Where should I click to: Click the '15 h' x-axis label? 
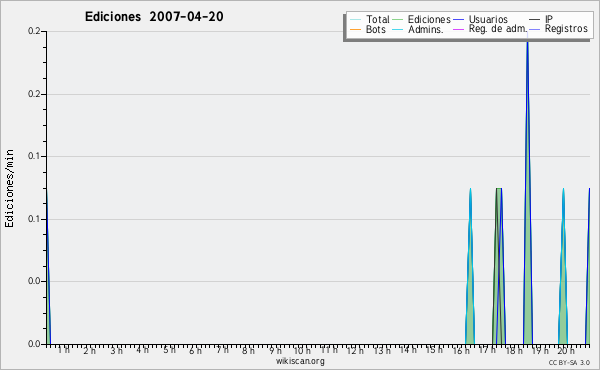point(434,350)
